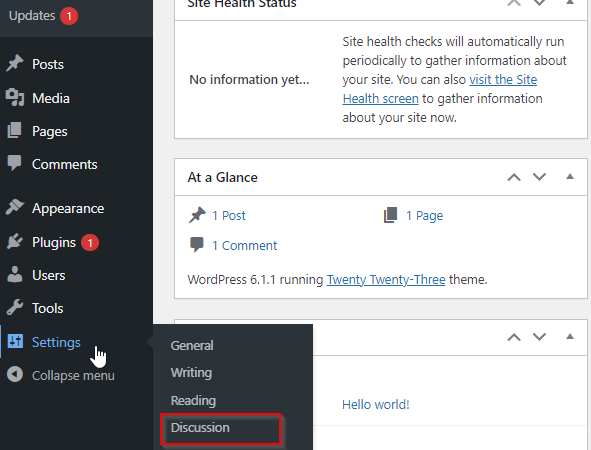591x450 pixels.
Task: Click the Tools wrench icon
Action: [15, 308]
